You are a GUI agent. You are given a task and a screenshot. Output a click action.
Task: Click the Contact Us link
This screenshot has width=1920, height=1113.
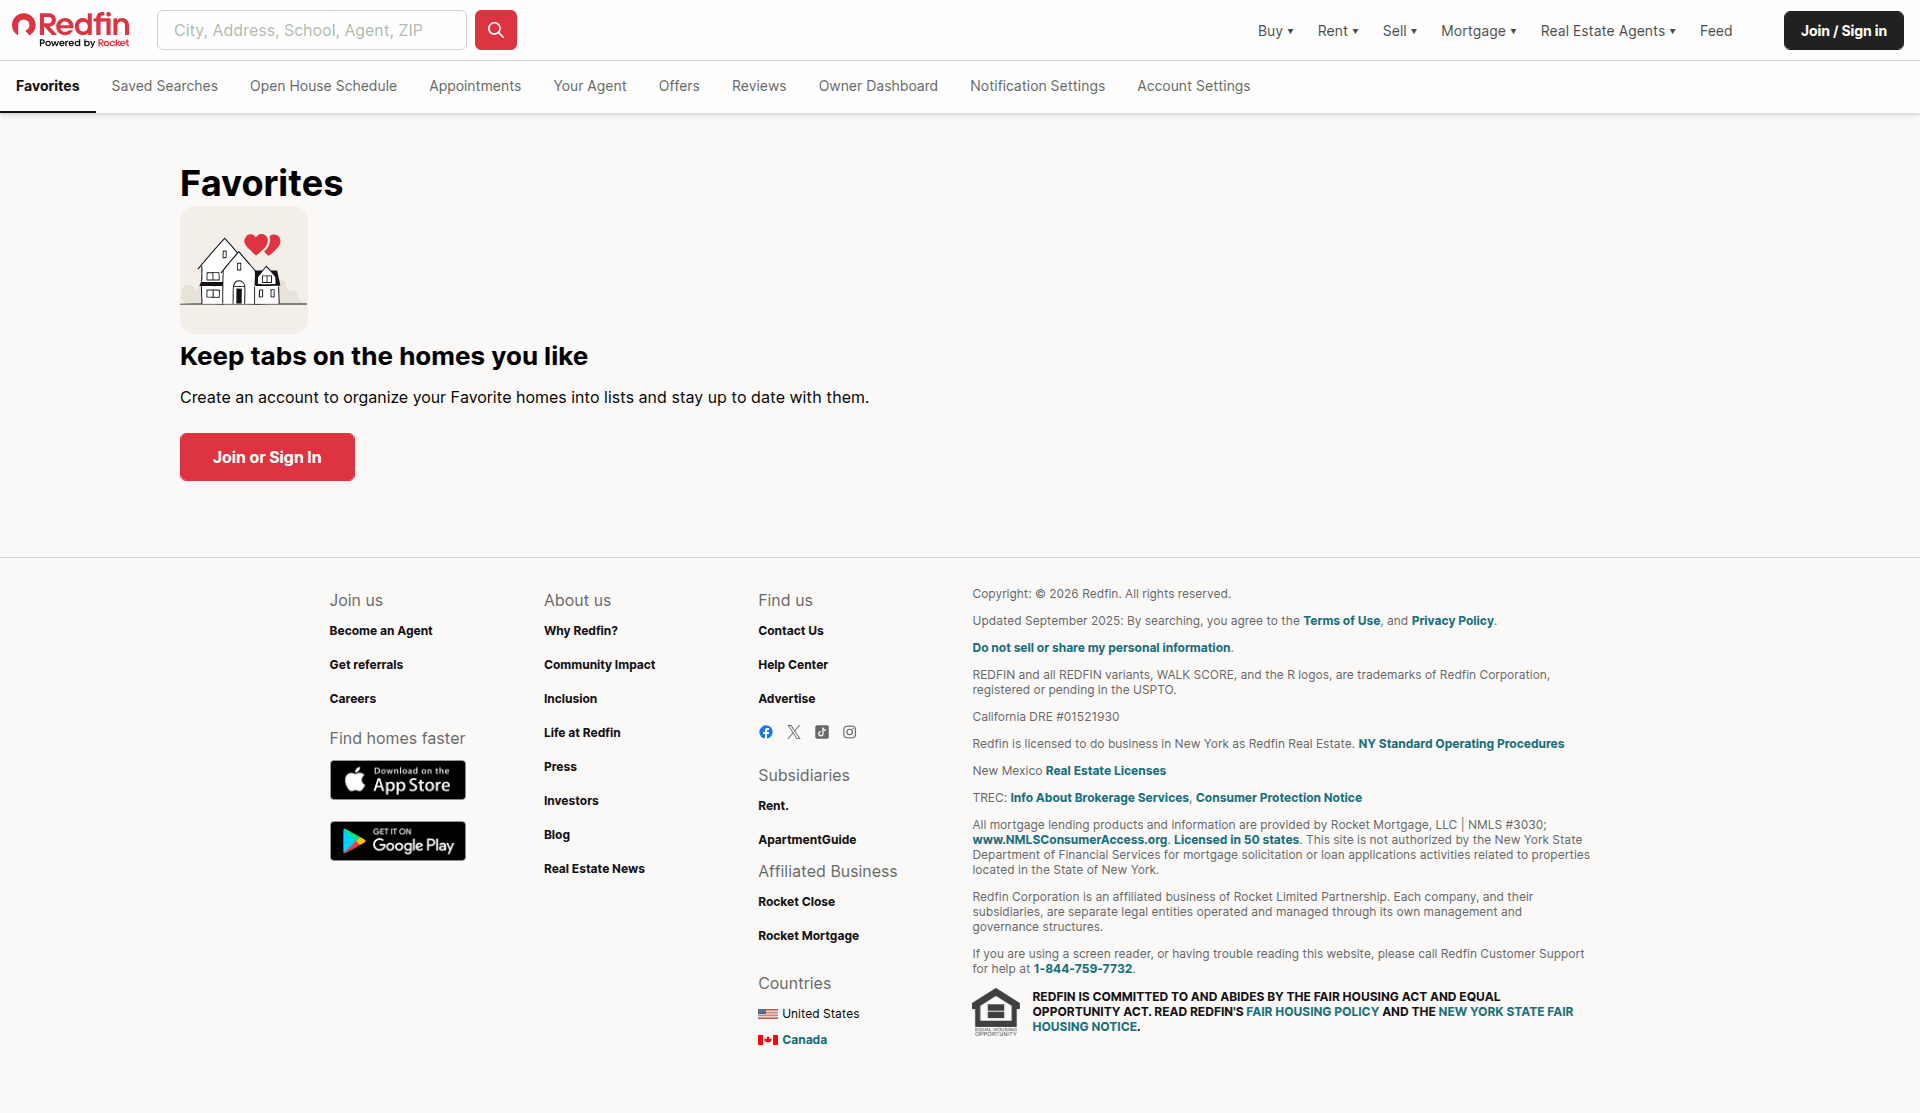791,631
